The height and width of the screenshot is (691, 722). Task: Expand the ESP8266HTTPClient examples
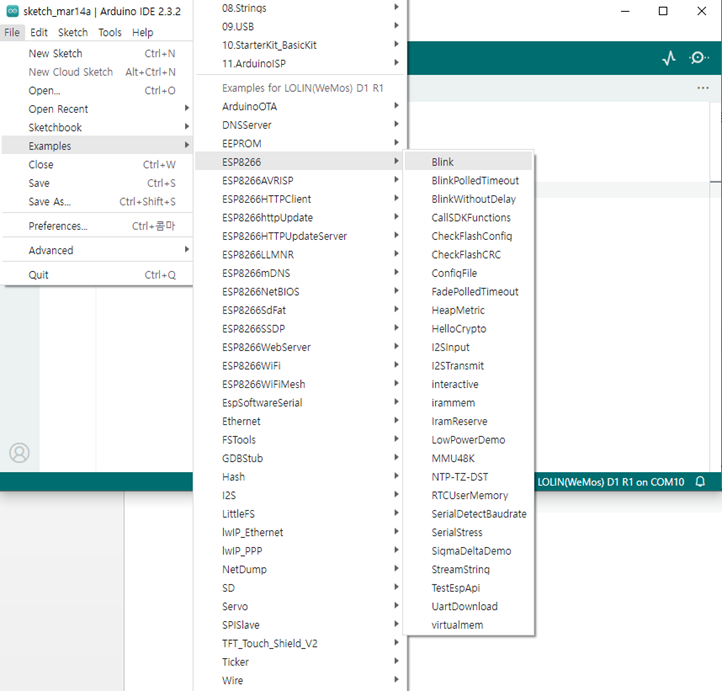point(300,199)
